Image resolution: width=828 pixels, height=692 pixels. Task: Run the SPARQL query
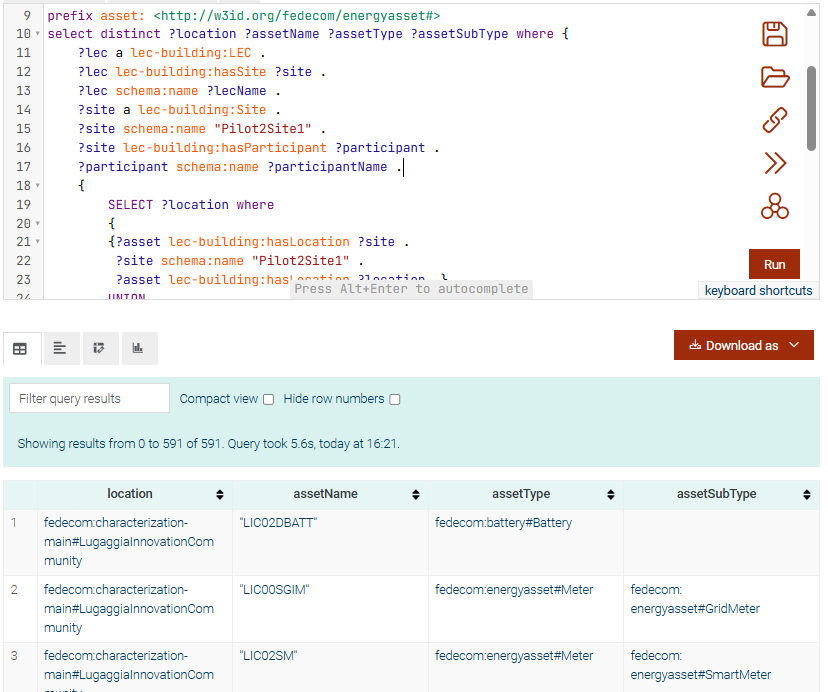pyautogui.click(x=774, y=264)
